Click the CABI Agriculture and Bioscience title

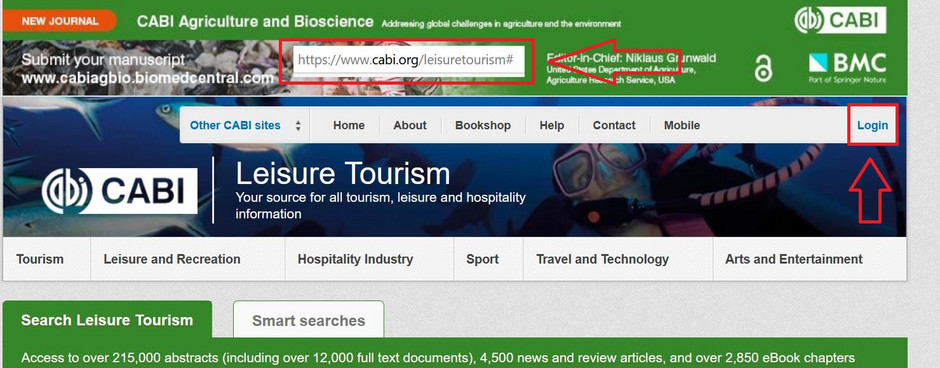point(255,22)
